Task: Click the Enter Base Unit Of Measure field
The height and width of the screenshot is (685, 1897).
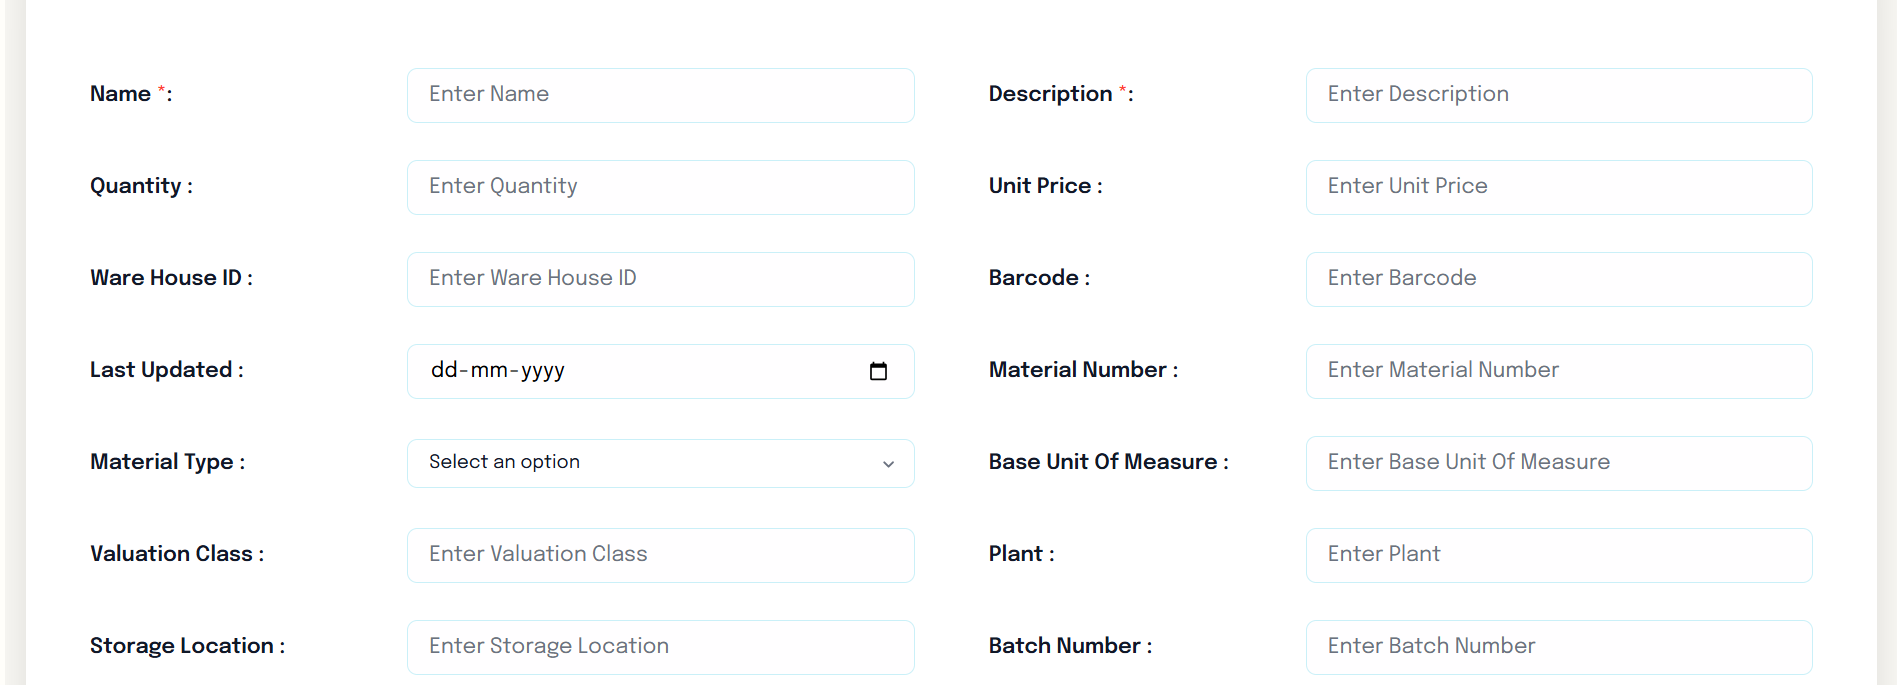Action: coord(1559,463)
